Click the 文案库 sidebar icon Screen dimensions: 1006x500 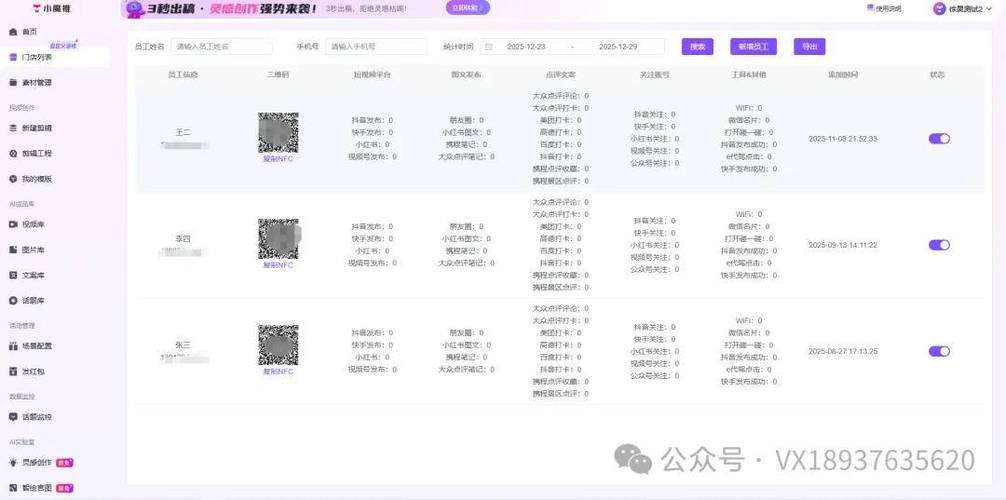(13, 275)
